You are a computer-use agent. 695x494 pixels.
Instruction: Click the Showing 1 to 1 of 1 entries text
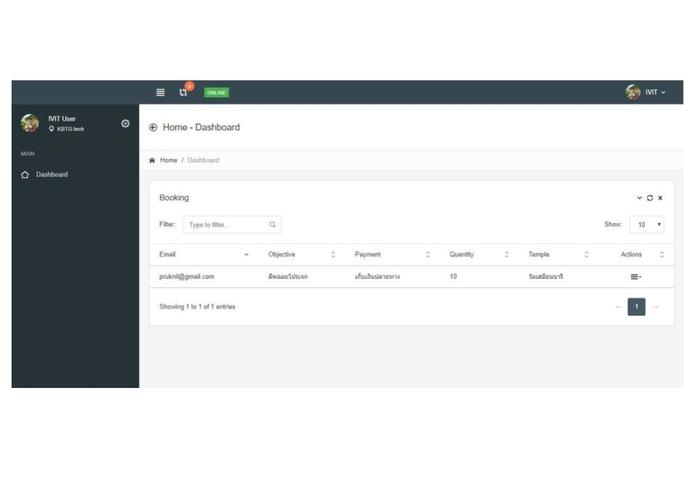coord(197,307)
